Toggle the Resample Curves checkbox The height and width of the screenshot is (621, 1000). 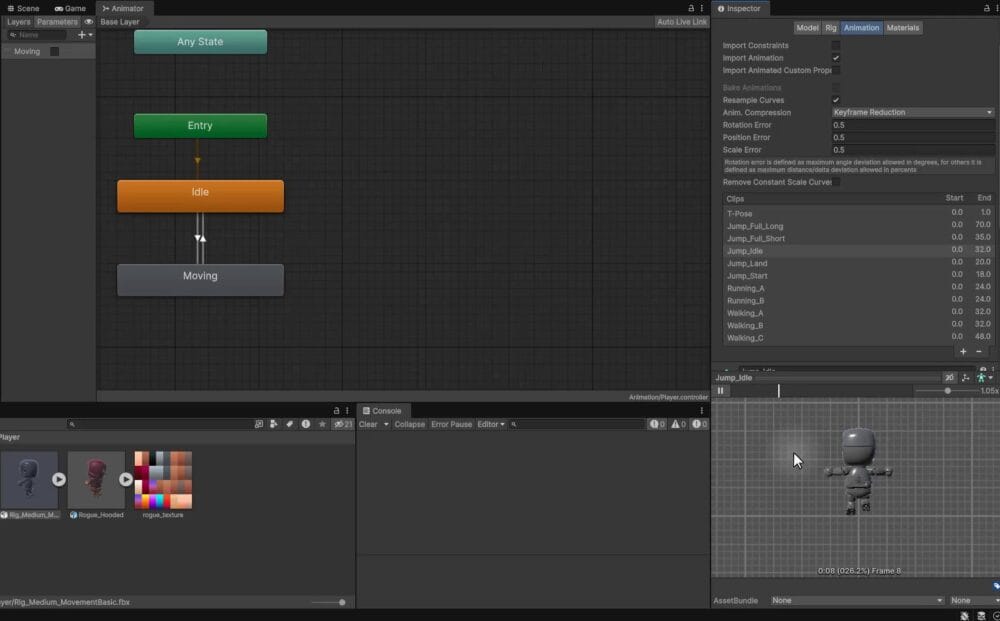[835, 100]
